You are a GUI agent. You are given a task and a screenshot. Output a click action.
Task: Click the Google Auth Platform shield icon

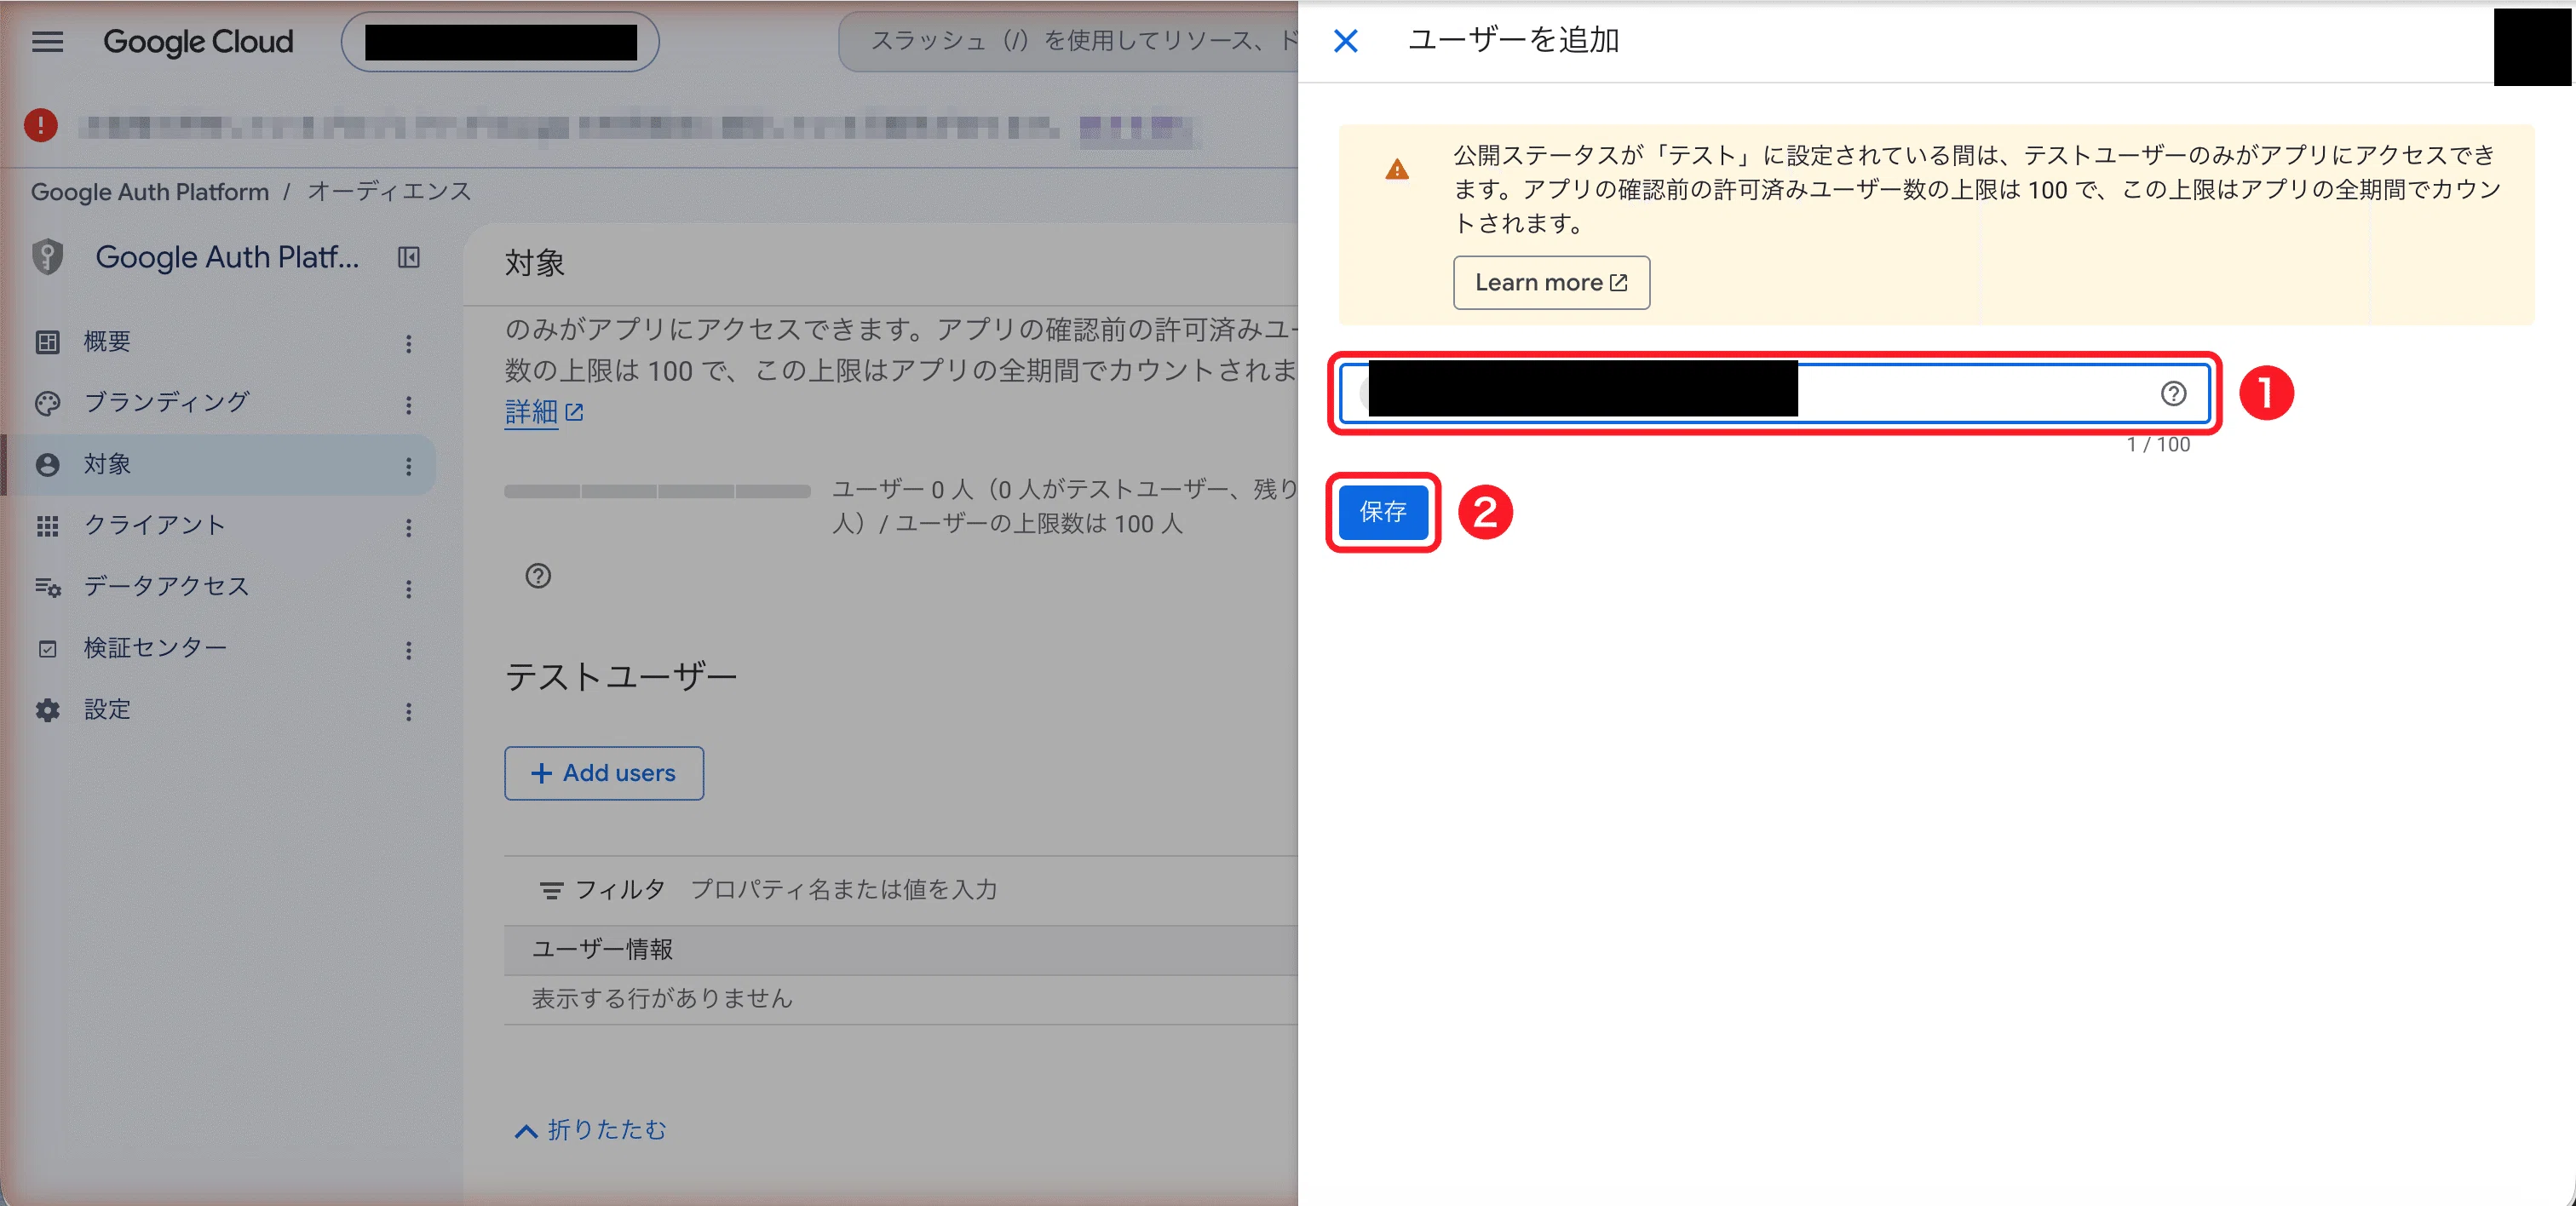coord(47,257)
